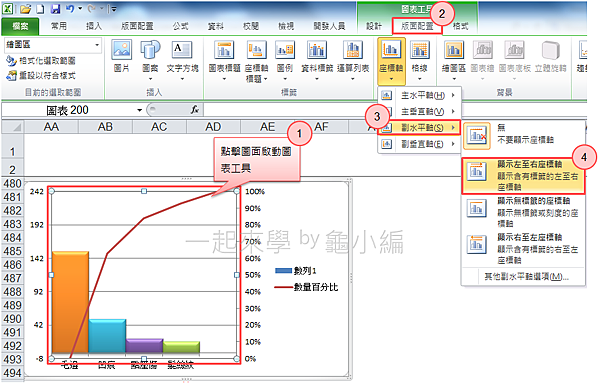The image size is (600, 383).
Task: Click the 座標軸 (Axes) ribbon button
Action: (x=391, y=61)
